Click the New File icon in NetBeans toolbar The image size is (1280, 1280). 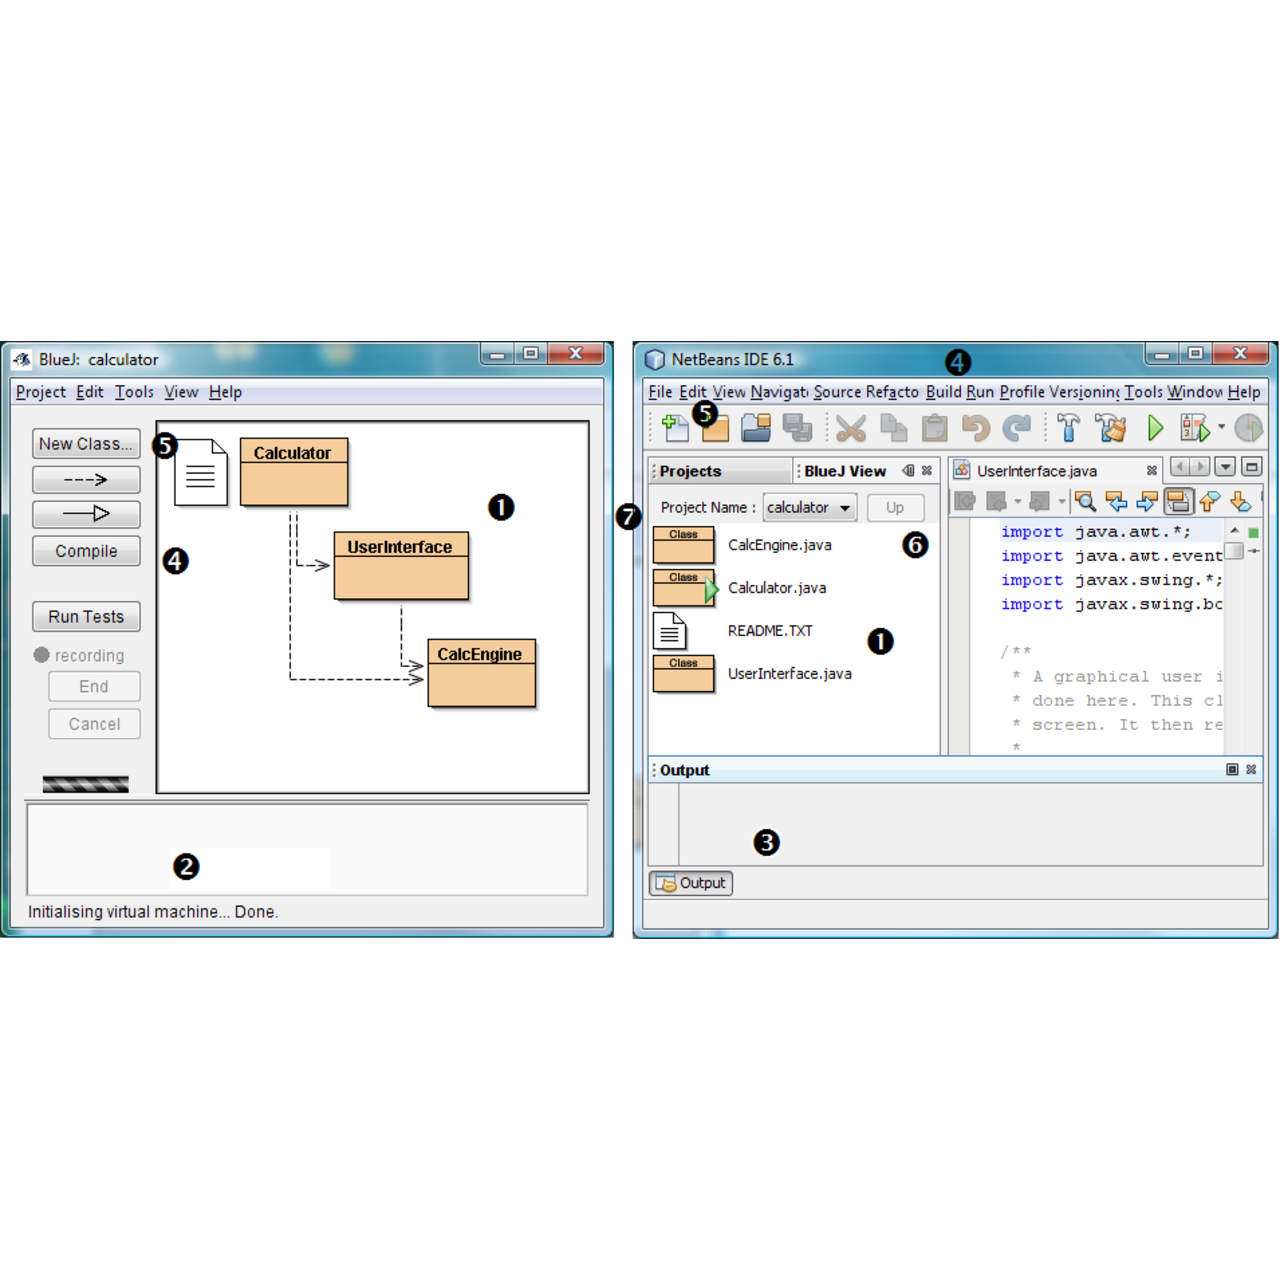(x=674, y=428)
